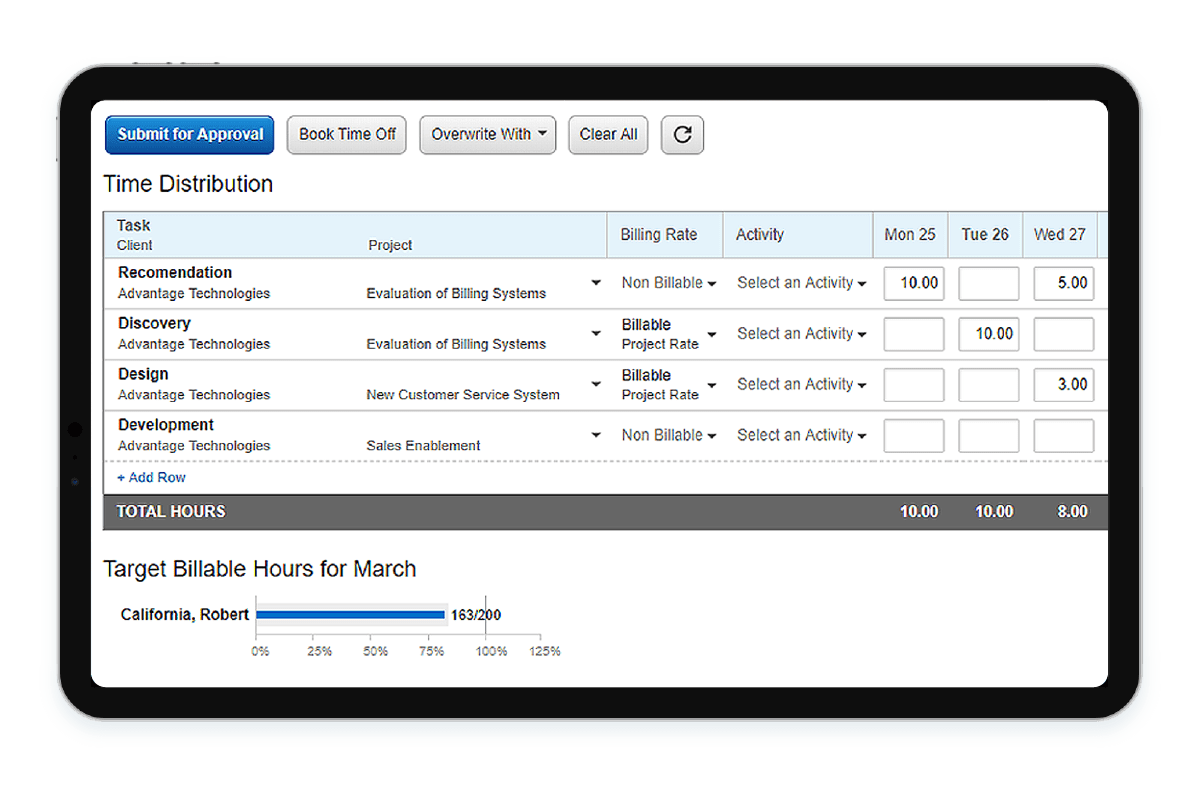Viewport: 1200px width, 800px height.
Task: Click the blue billable hours progress bar
Action: point(350,615)
